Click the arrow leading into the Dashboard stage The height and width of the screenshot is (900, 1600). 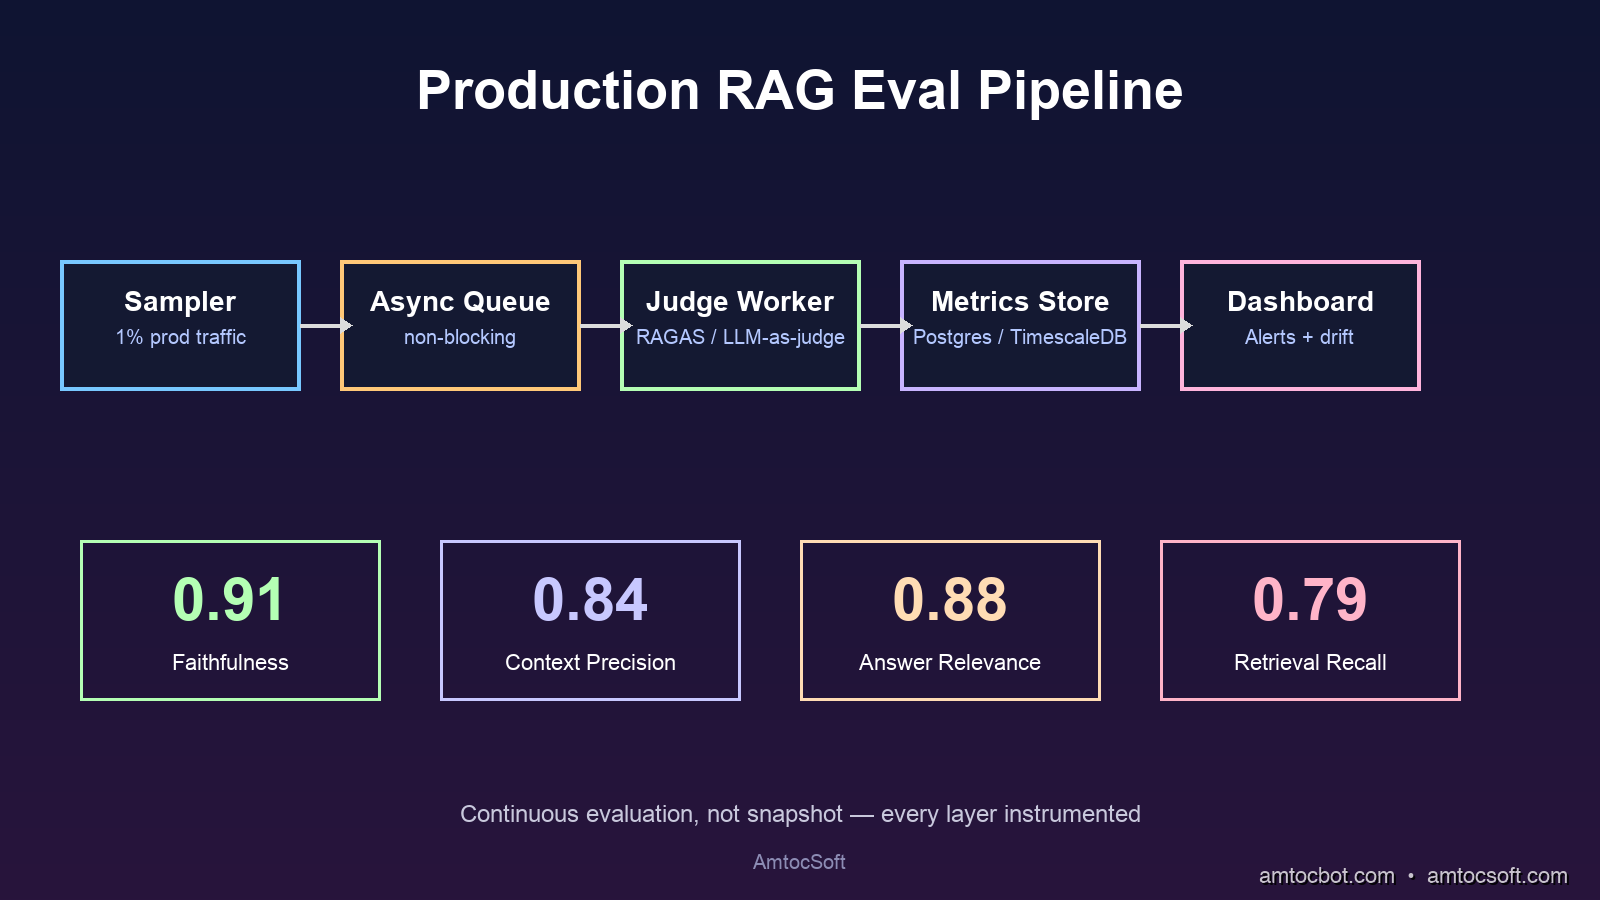(x=1160, y=324)
